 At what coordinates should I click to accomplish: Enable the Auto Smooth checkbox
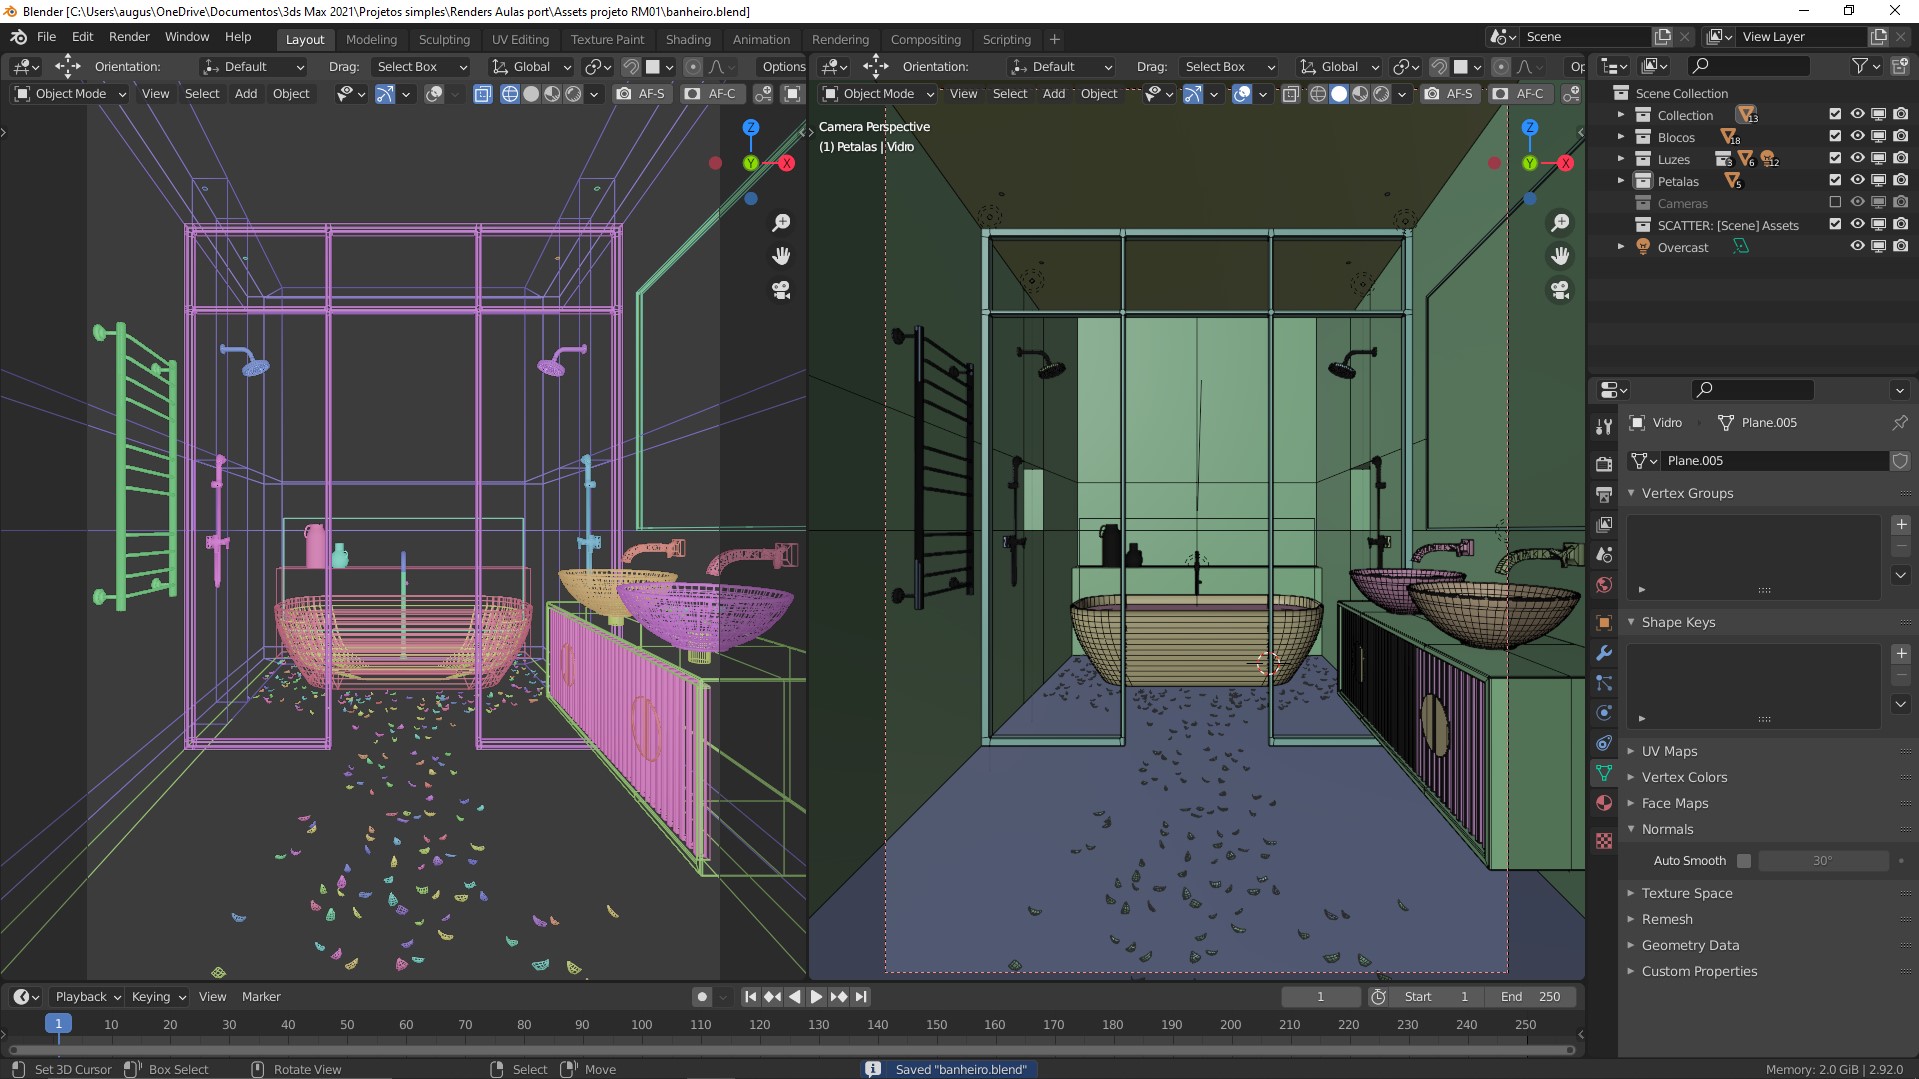coord(1744,860)
